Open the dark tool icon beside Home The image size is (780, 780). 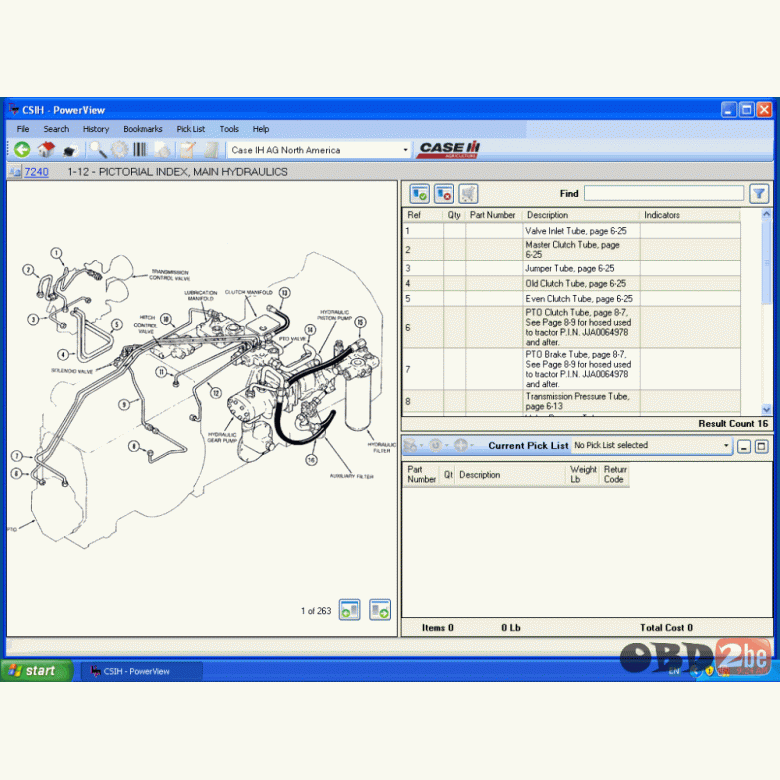70,149
